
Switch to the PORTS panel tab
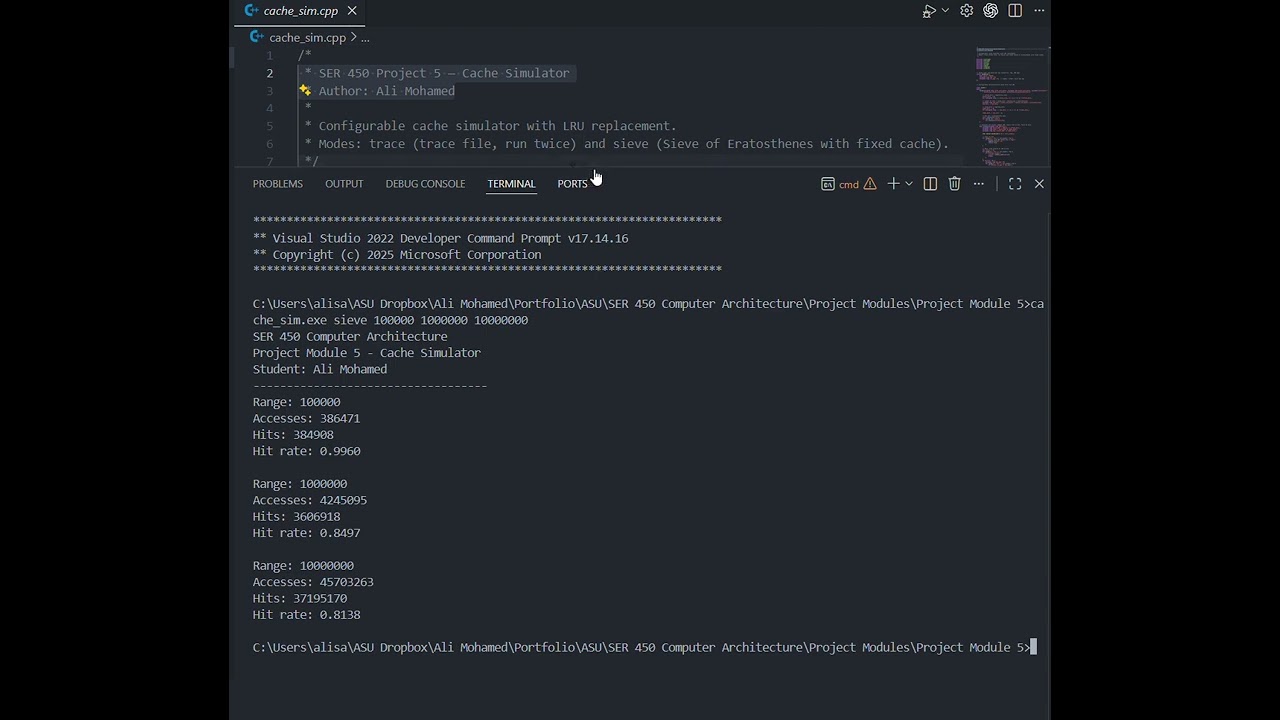pyautogui.click(x=572, y=184)
